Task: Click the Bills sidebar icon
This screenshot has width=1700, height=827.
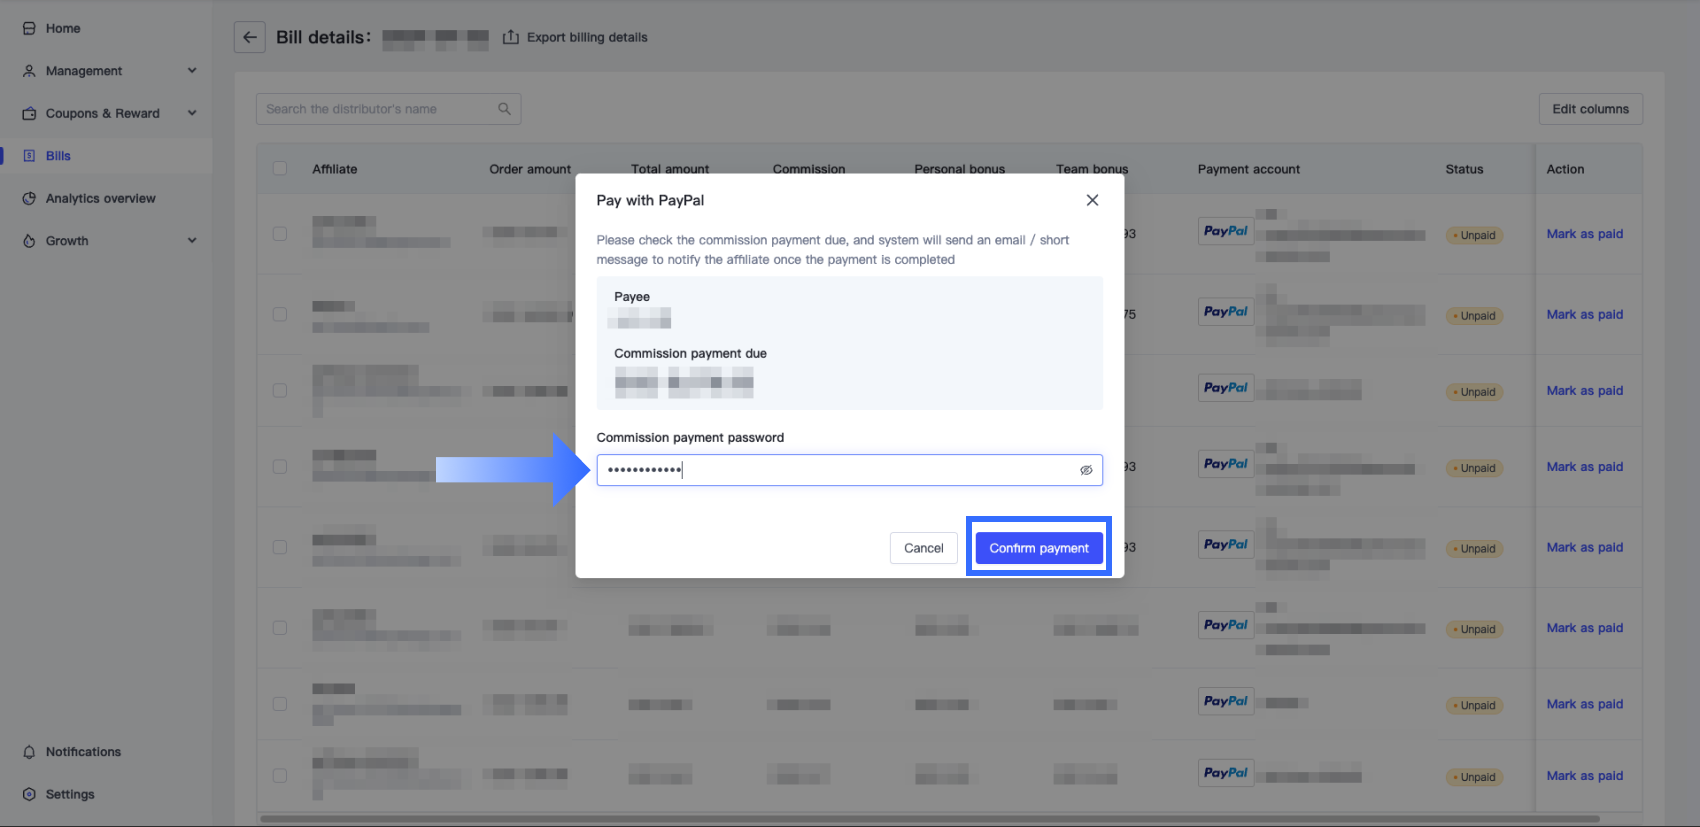Action: pyautogui.click(x=29, y=156)
